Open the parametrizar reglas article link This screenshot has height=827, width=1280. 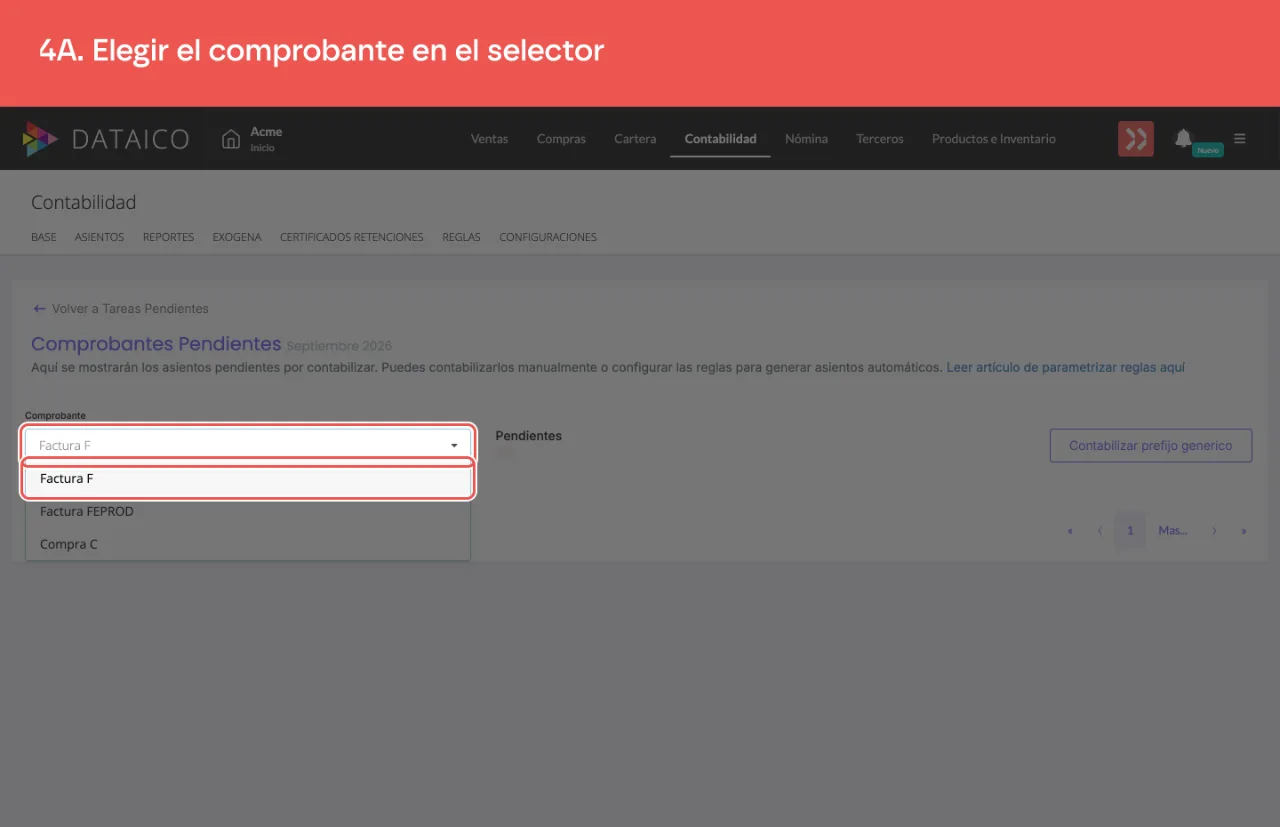[x=1065, y=368]
